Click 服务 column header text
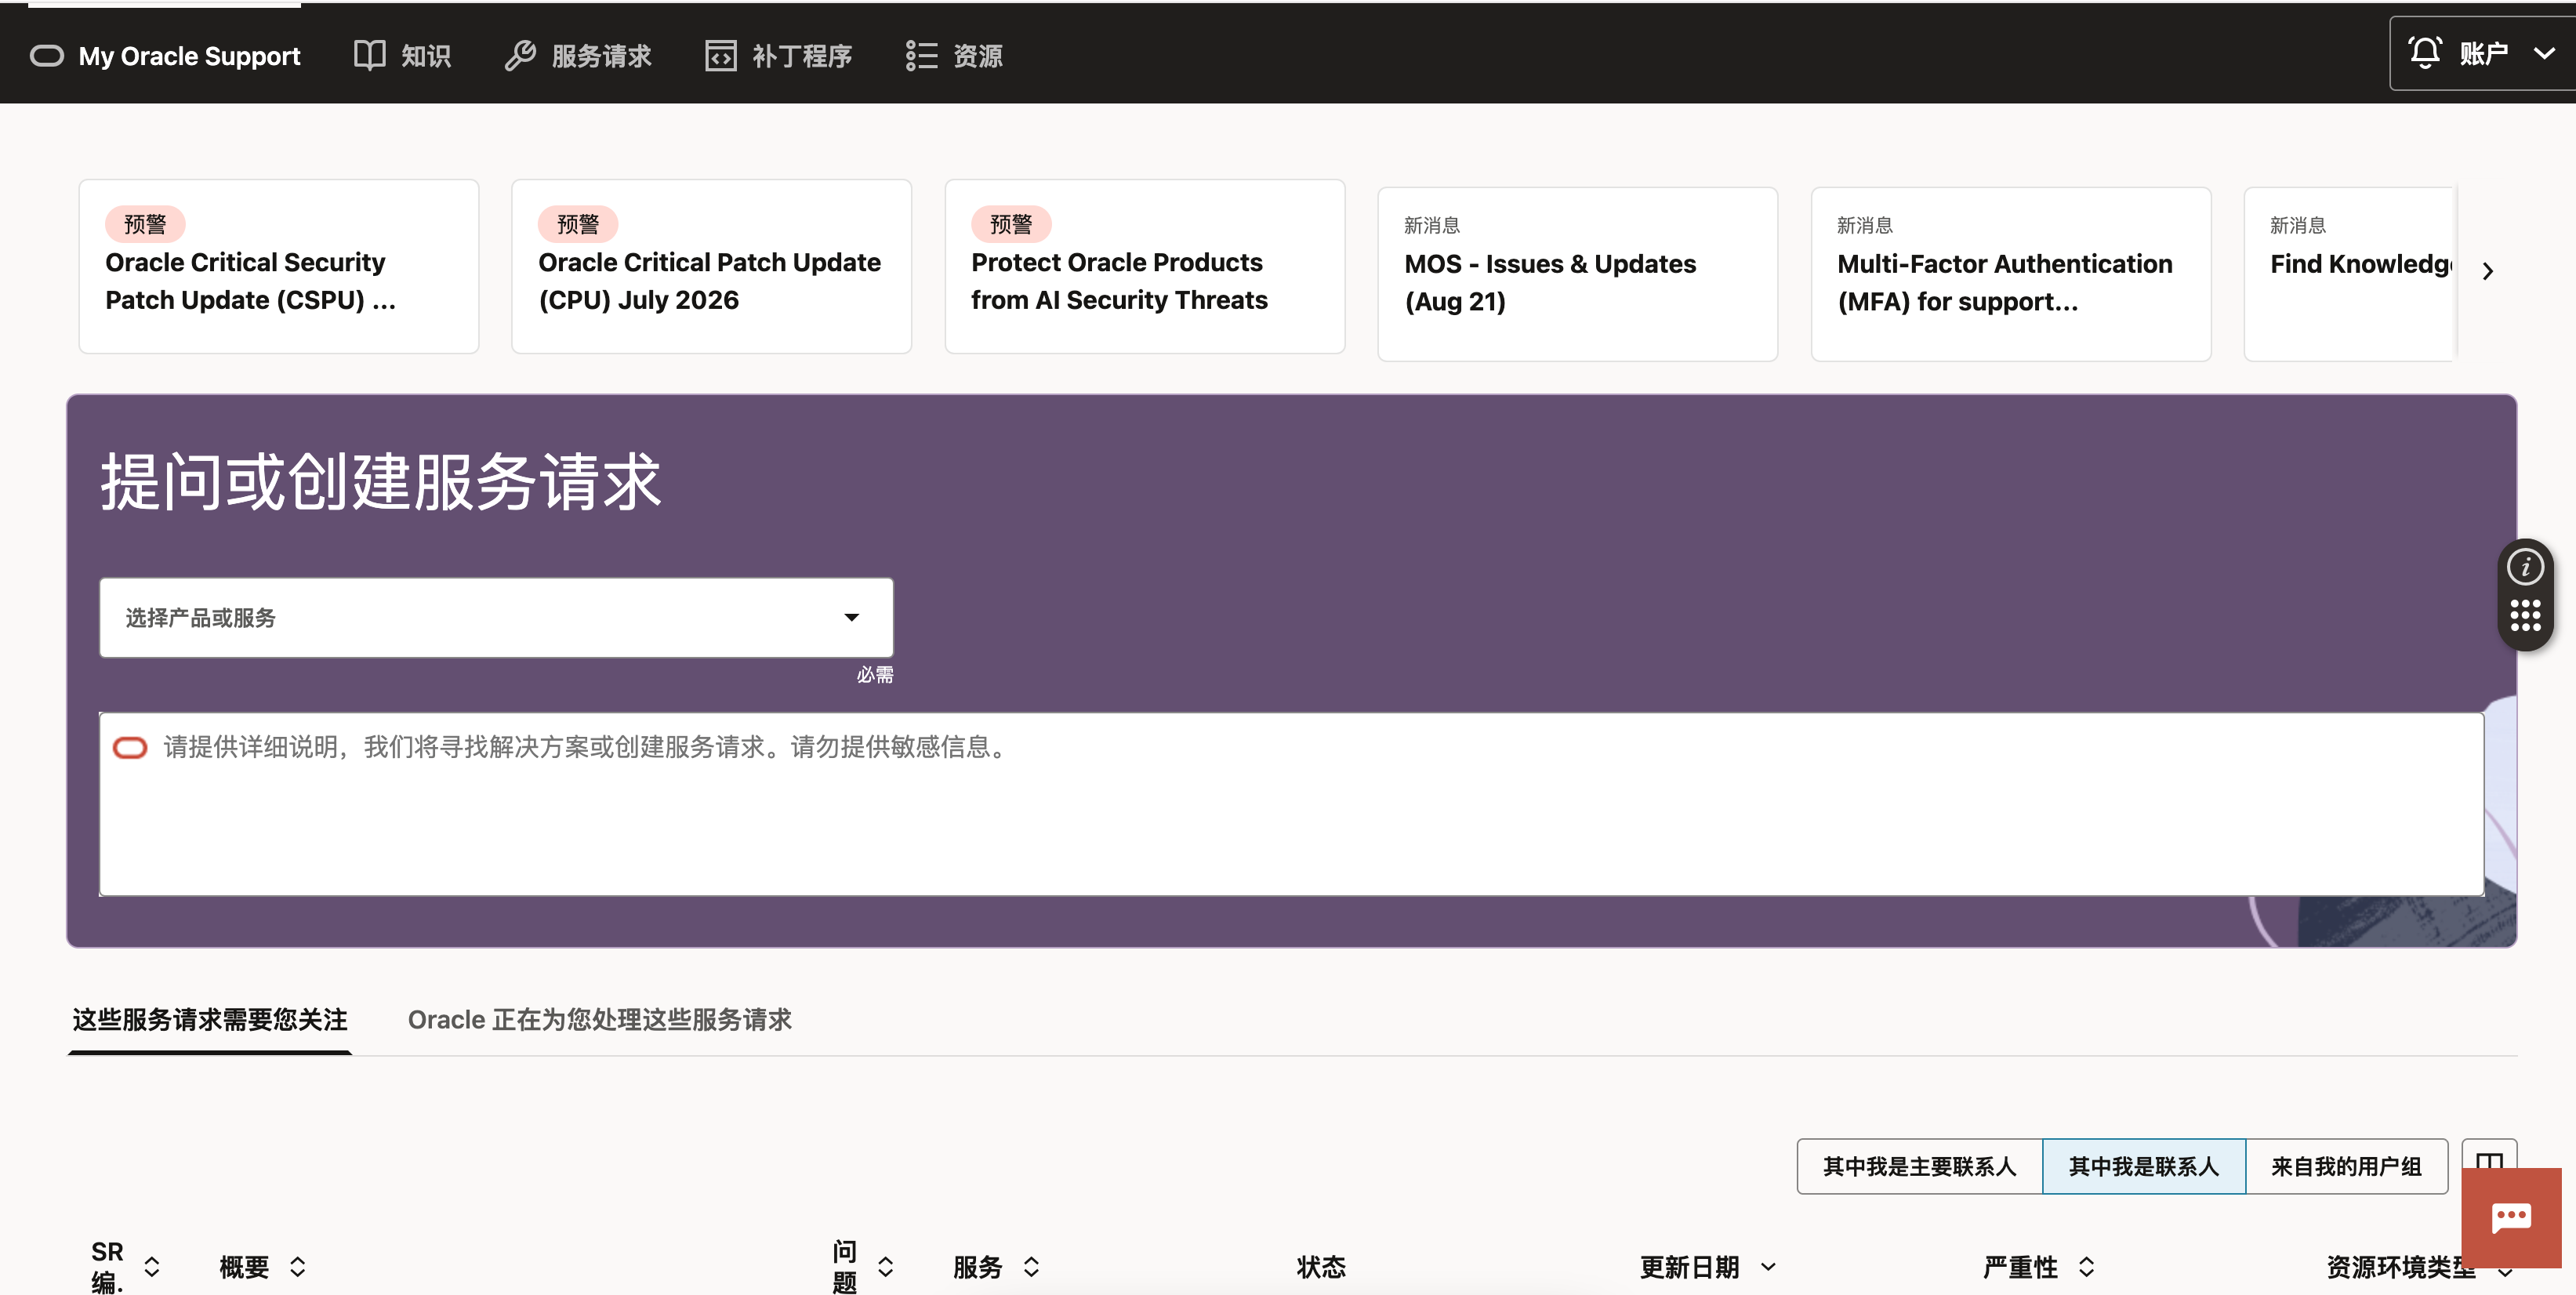2576x1295 pixels. pyautogui.click(x=978, y=1267)
